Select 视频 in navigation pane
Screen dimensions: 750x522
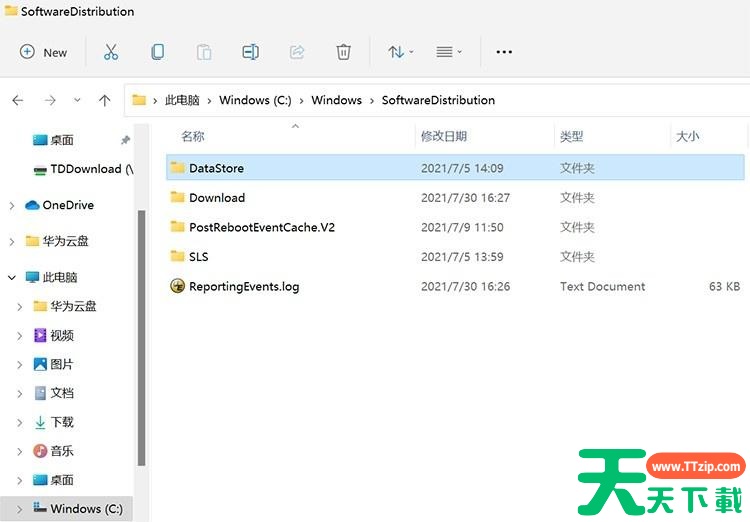54,335
